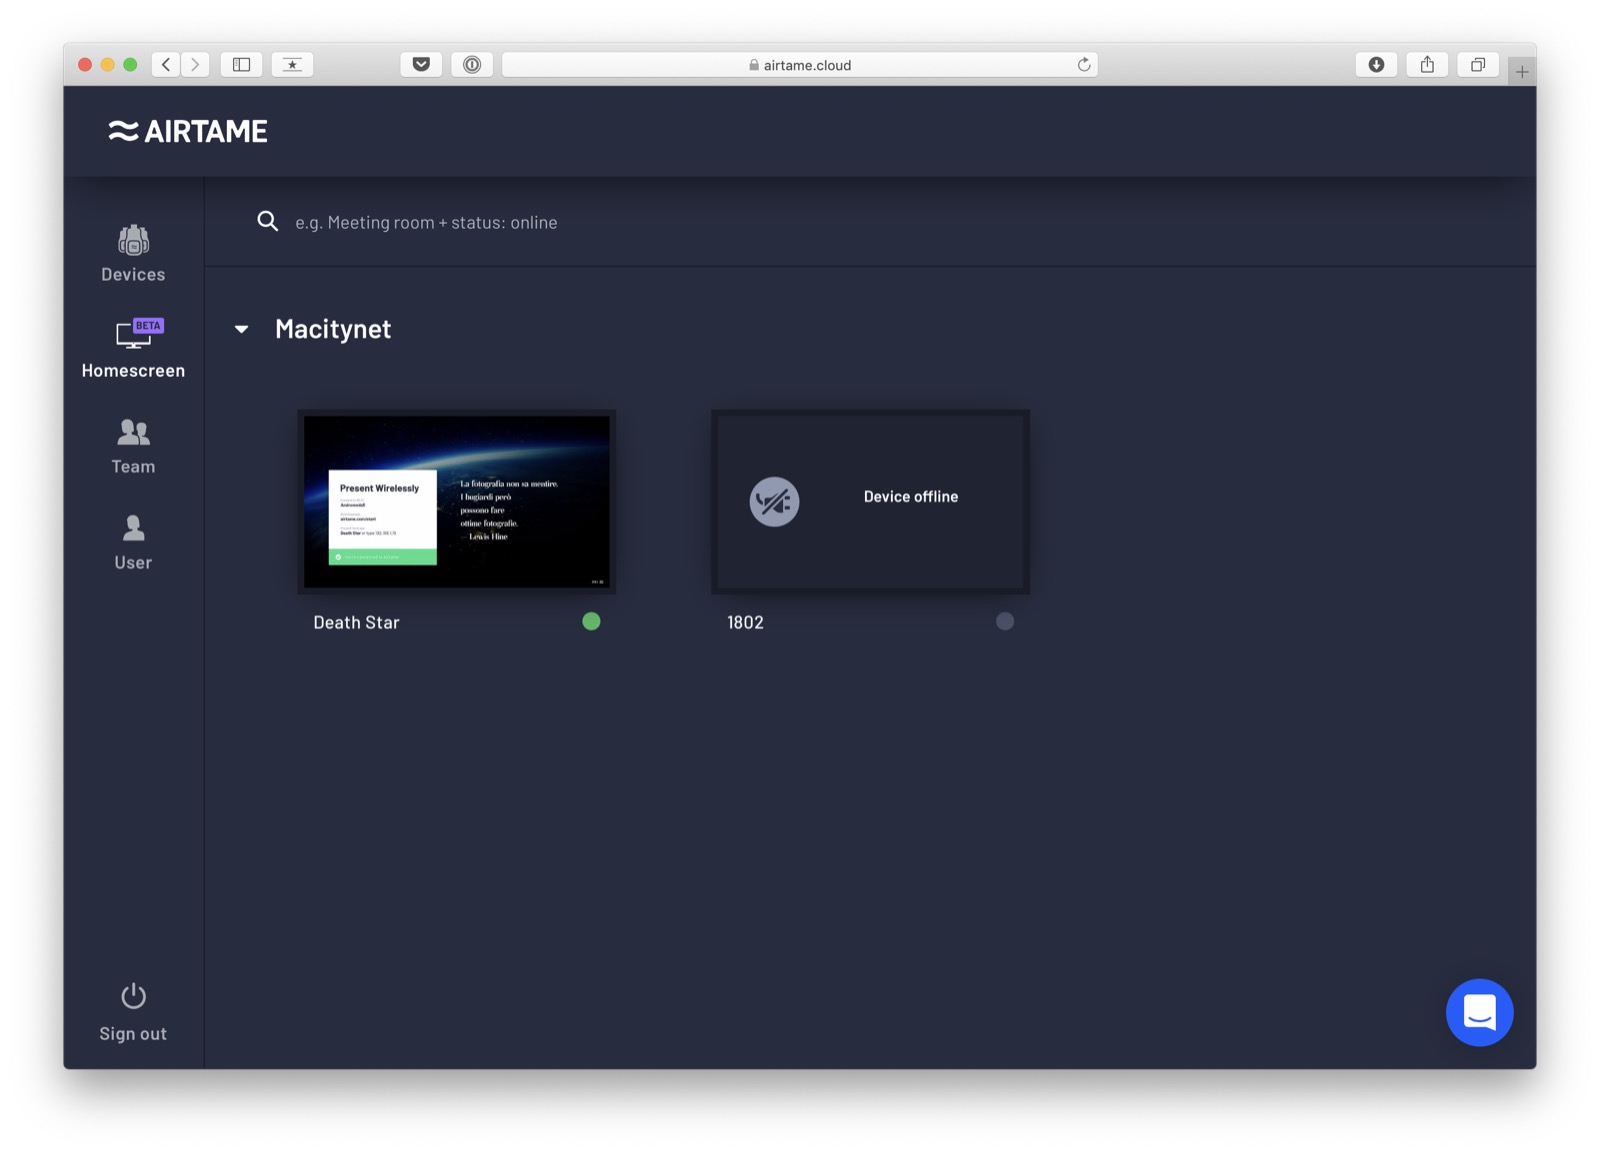Click the BETA badge on Homescreen

[x=148, y=325]
